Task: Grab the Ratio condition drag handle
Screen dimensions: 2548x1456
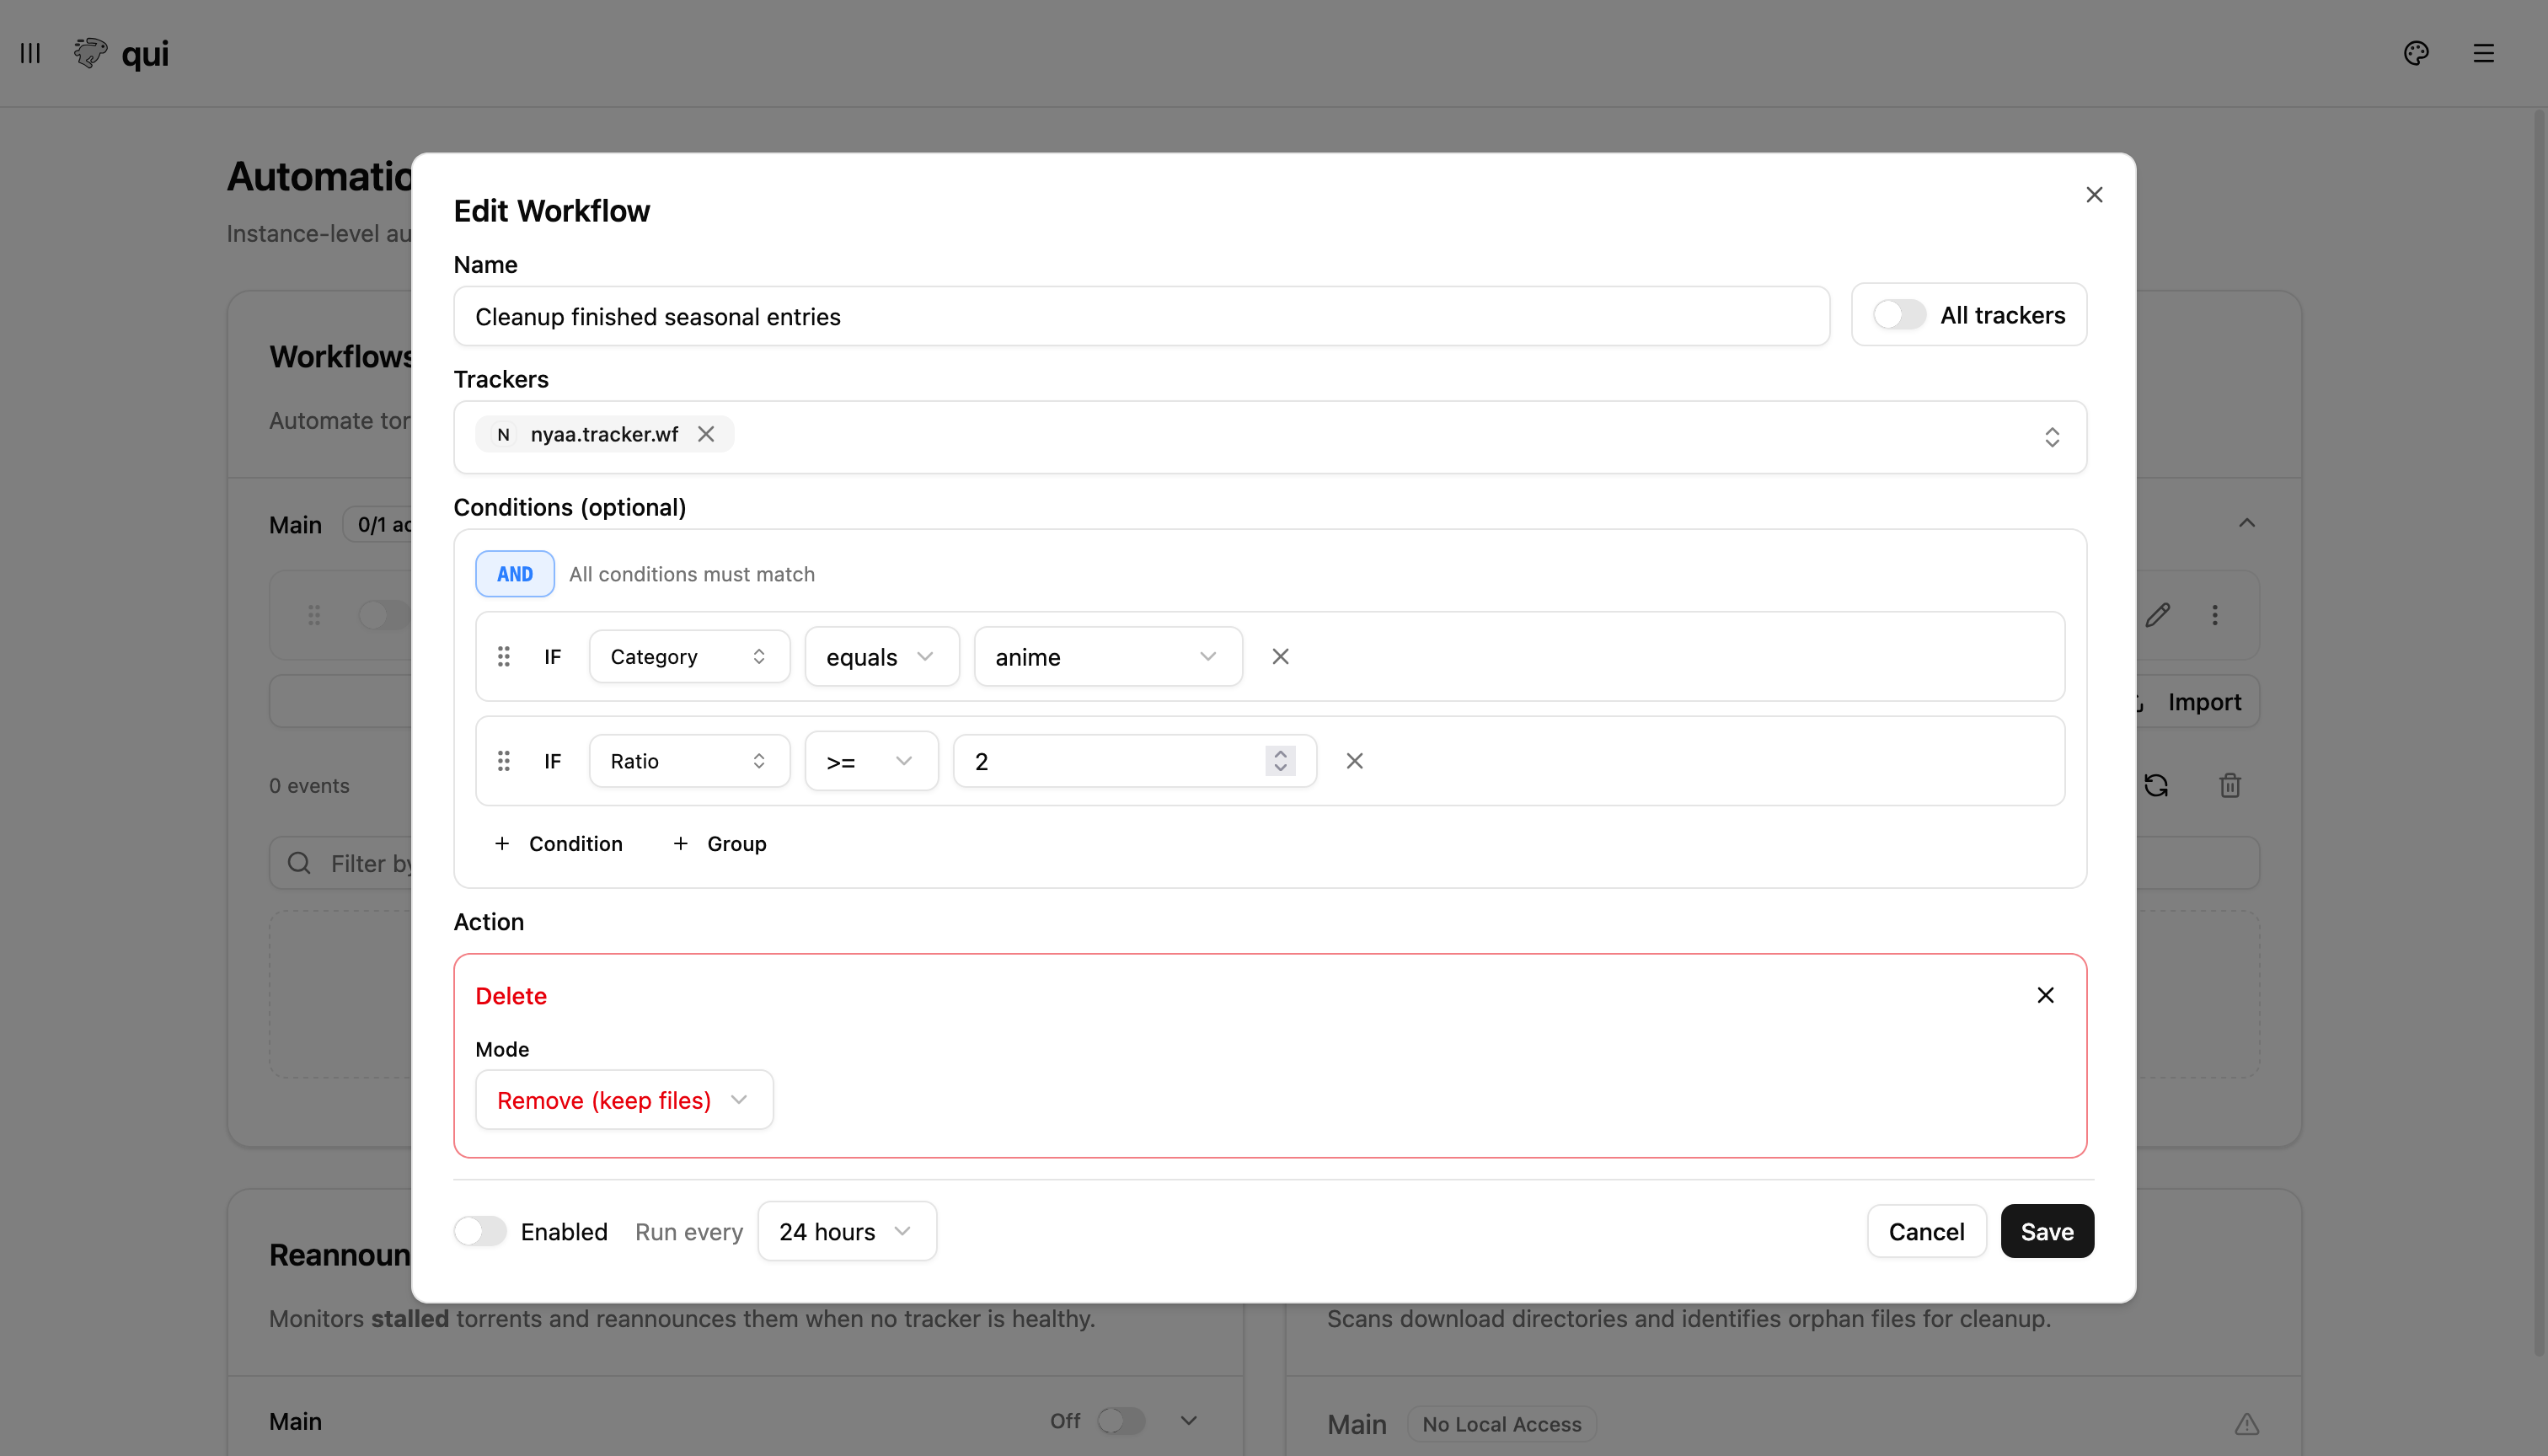Action: 504,761
